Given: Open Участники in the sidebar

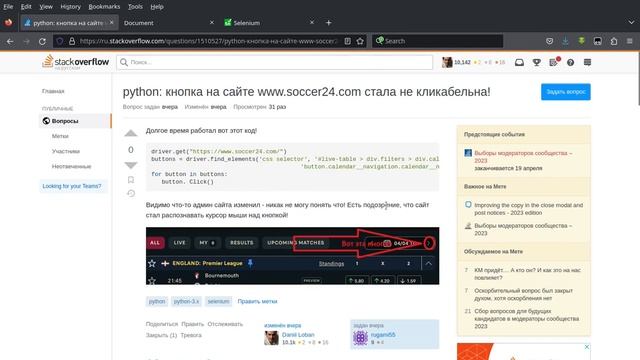Looking at the screenshot, I should 66,151.
